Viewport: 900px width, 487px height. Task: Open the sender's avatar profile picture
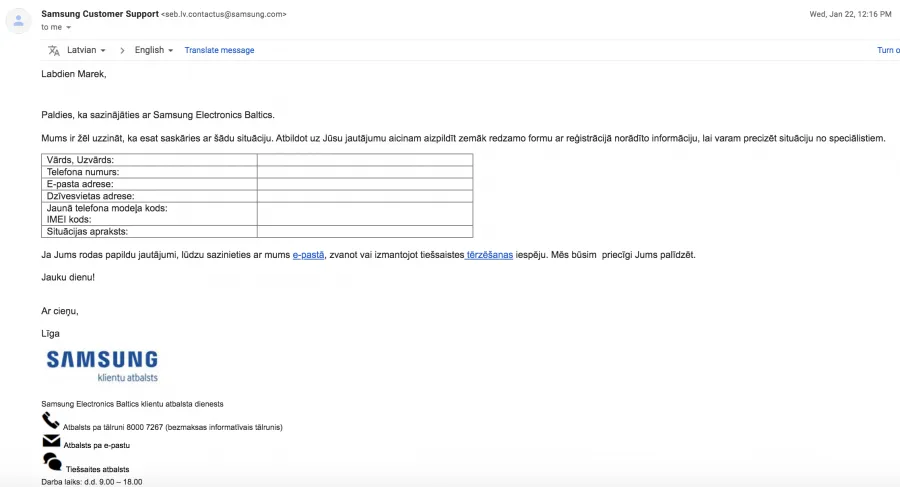pos(18,21)
